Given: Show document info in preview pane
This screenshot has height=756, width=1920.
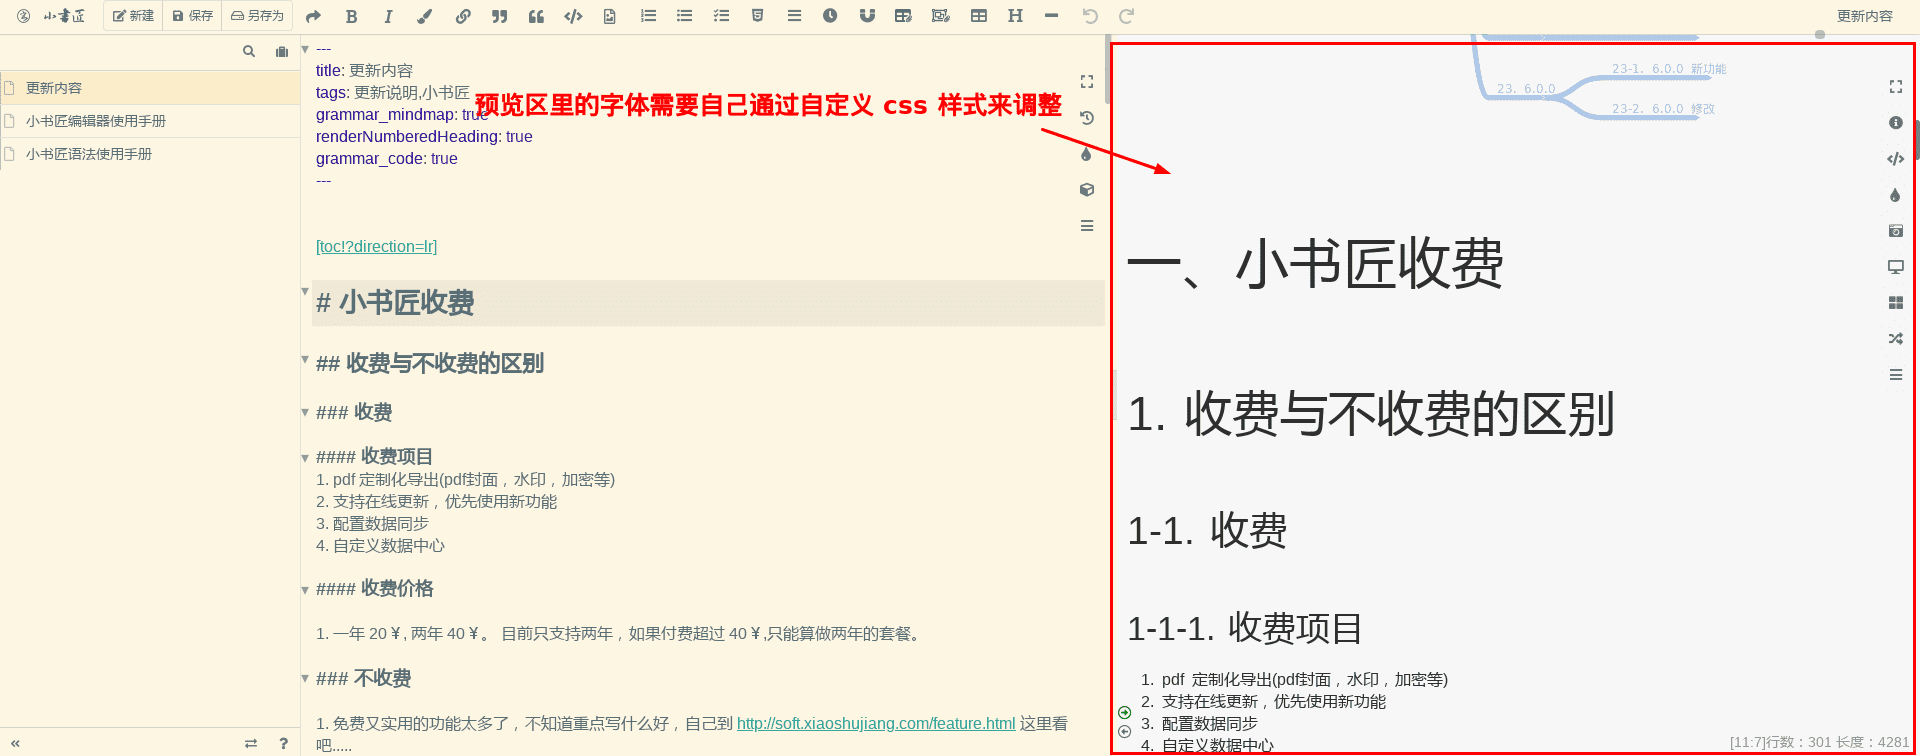Looking at the screenshot, I should pyautogui.click(x=1895, y=123).
